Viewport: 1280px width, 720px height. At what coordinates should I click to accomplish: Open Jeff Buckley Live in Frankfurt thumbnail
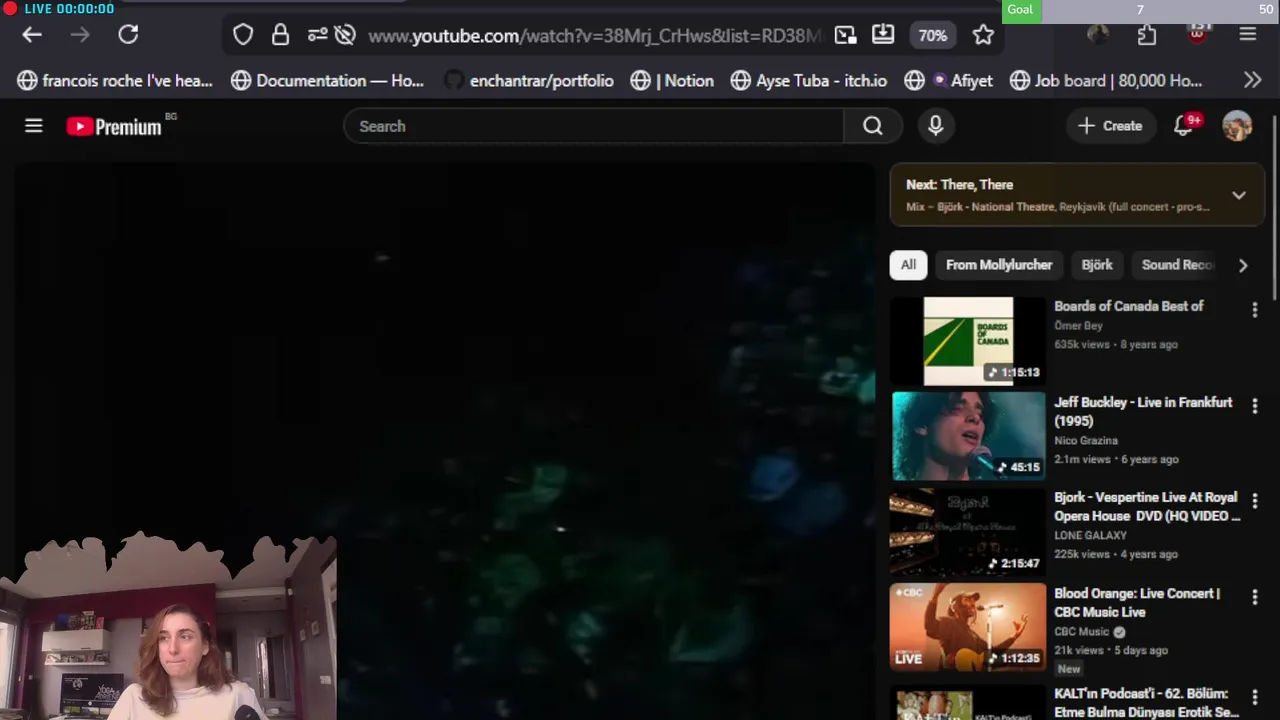coord(968,436)
